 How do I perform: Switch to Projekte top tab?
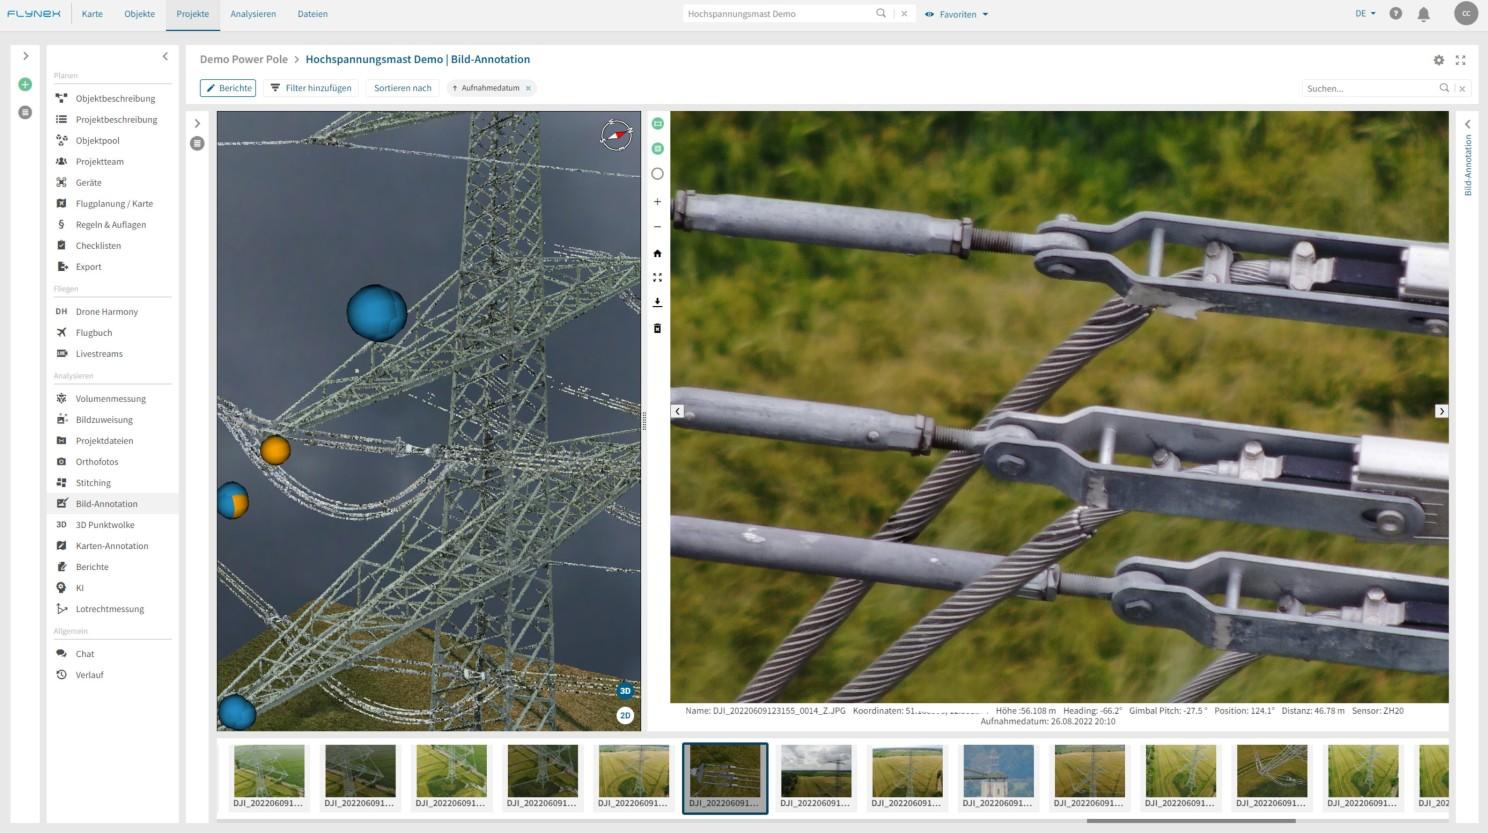[x=193, y=14]
